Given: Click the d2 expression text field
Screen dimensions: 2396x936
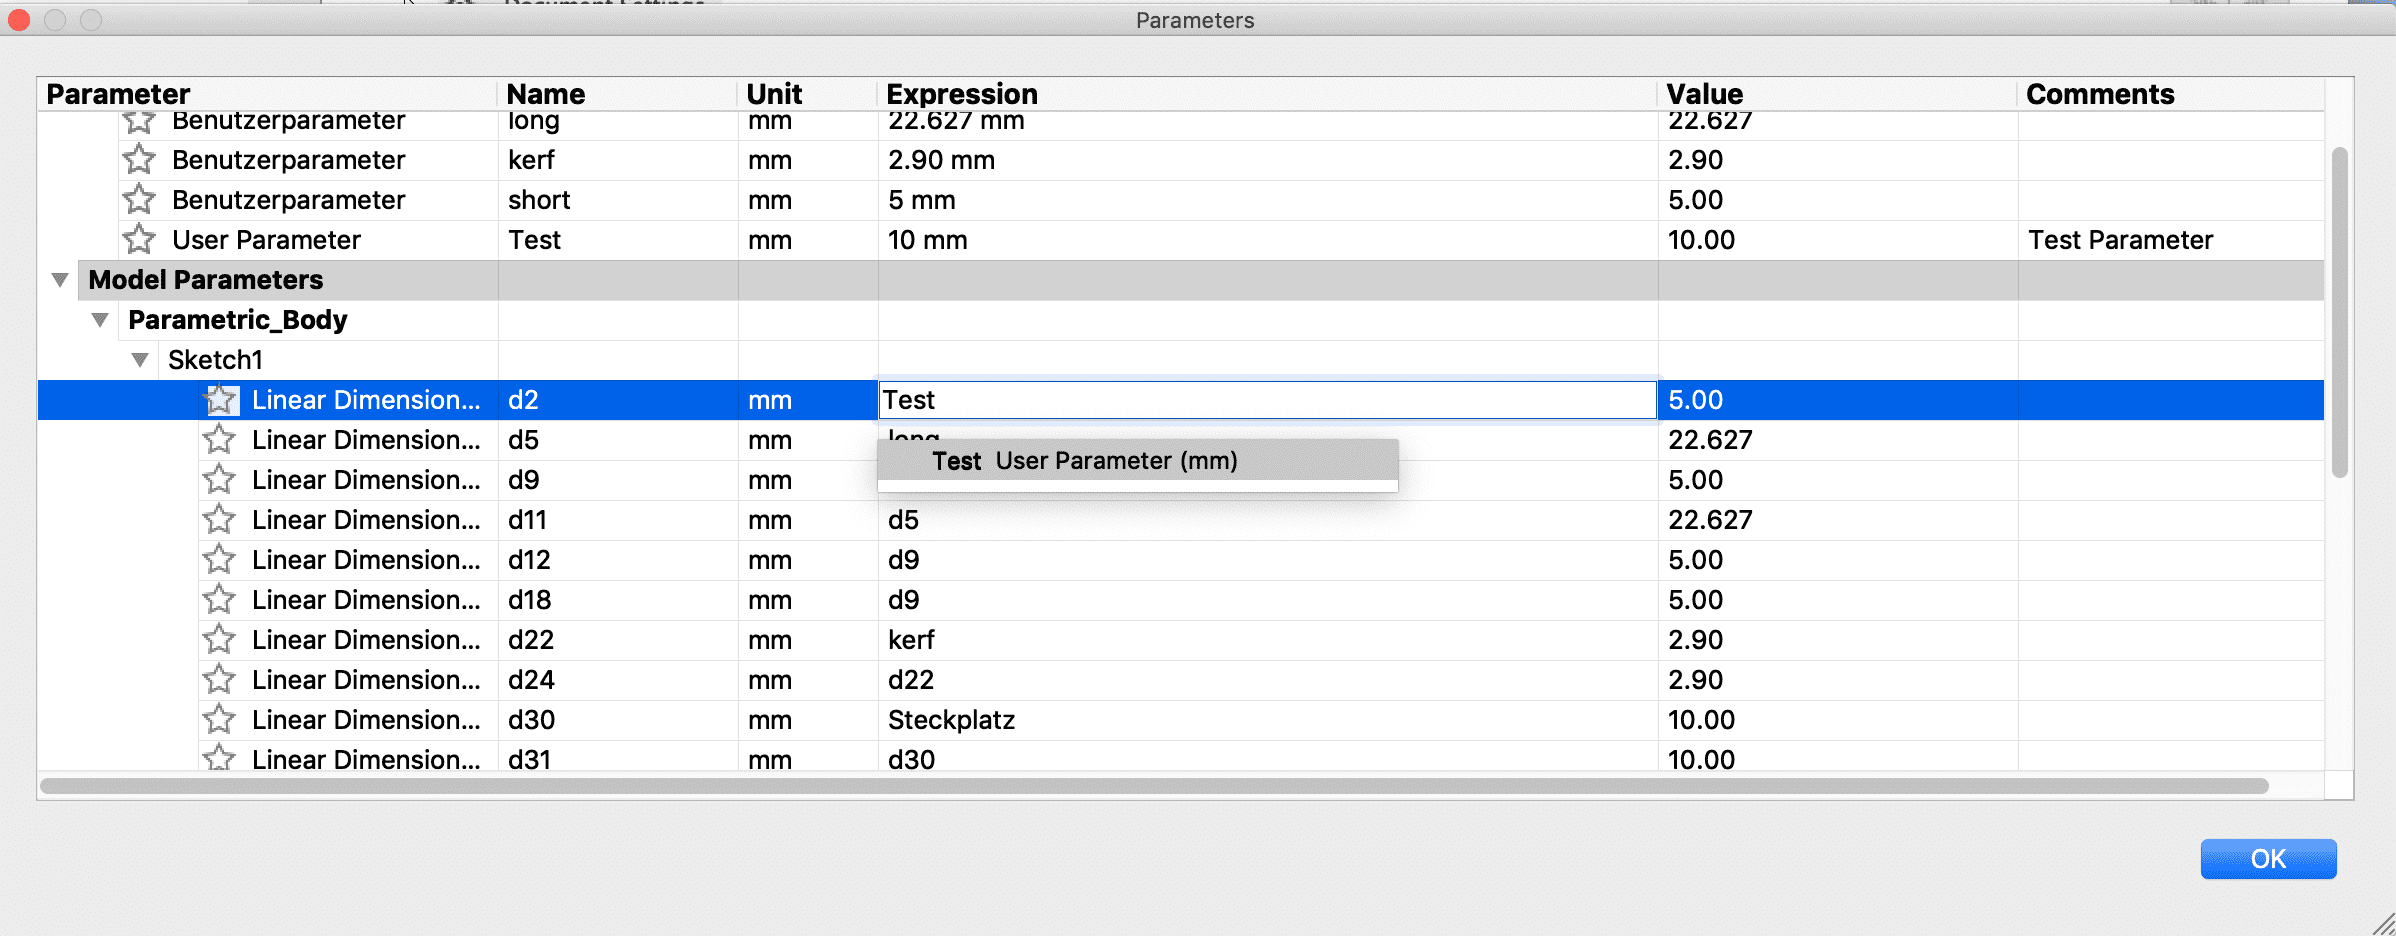Looking at the screenshot, I should pyautogui.click(x=1266, y=400).
